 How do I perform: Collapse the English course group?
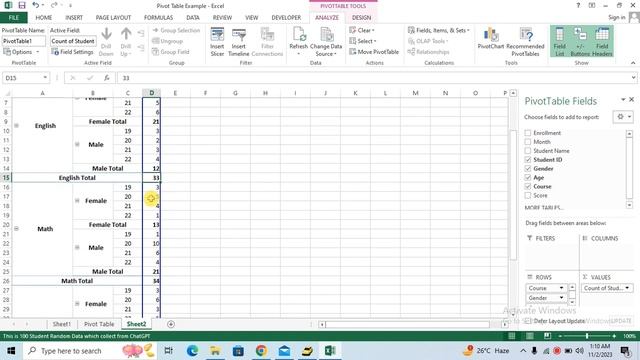(x=16, y=126)
